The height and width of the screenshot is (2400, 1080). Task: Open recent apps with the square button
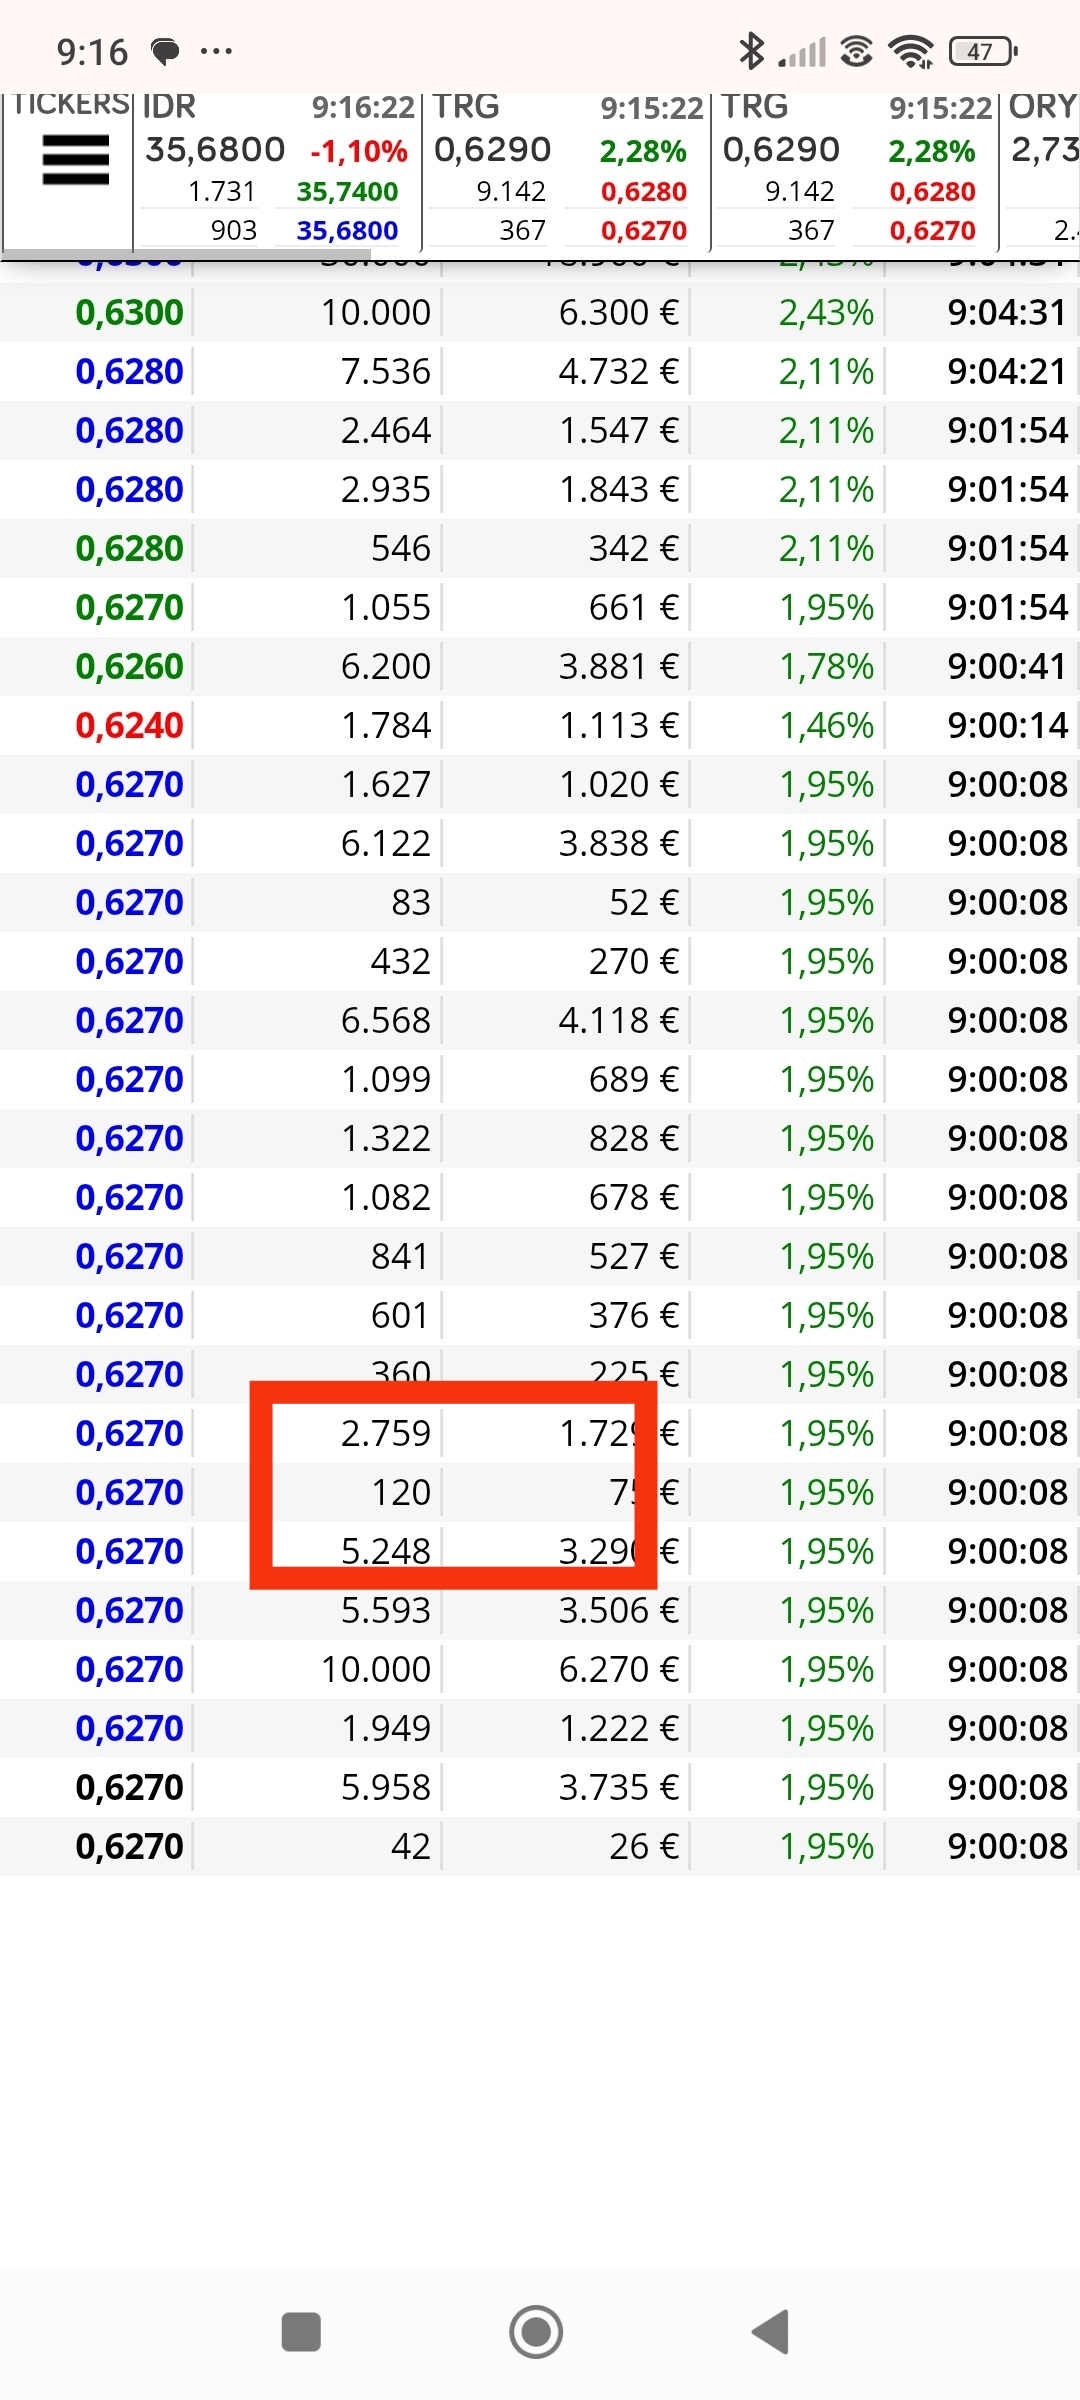pyautogui.click(x=301, y=2332)
